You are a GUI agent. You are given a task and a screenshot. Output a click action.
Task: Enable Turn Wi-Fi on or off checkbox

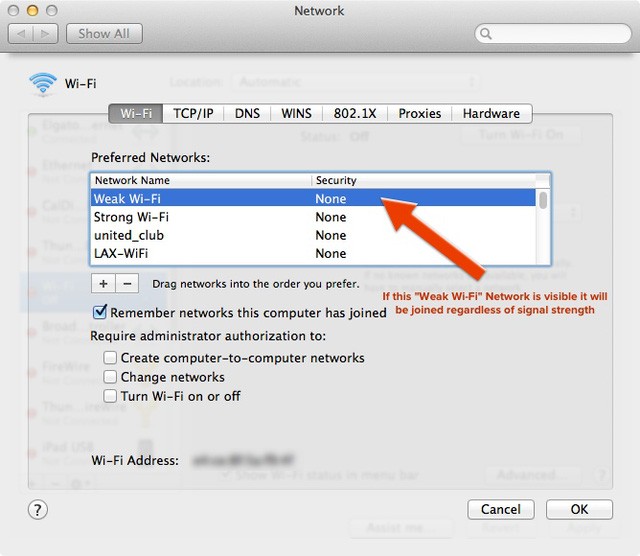111,396
